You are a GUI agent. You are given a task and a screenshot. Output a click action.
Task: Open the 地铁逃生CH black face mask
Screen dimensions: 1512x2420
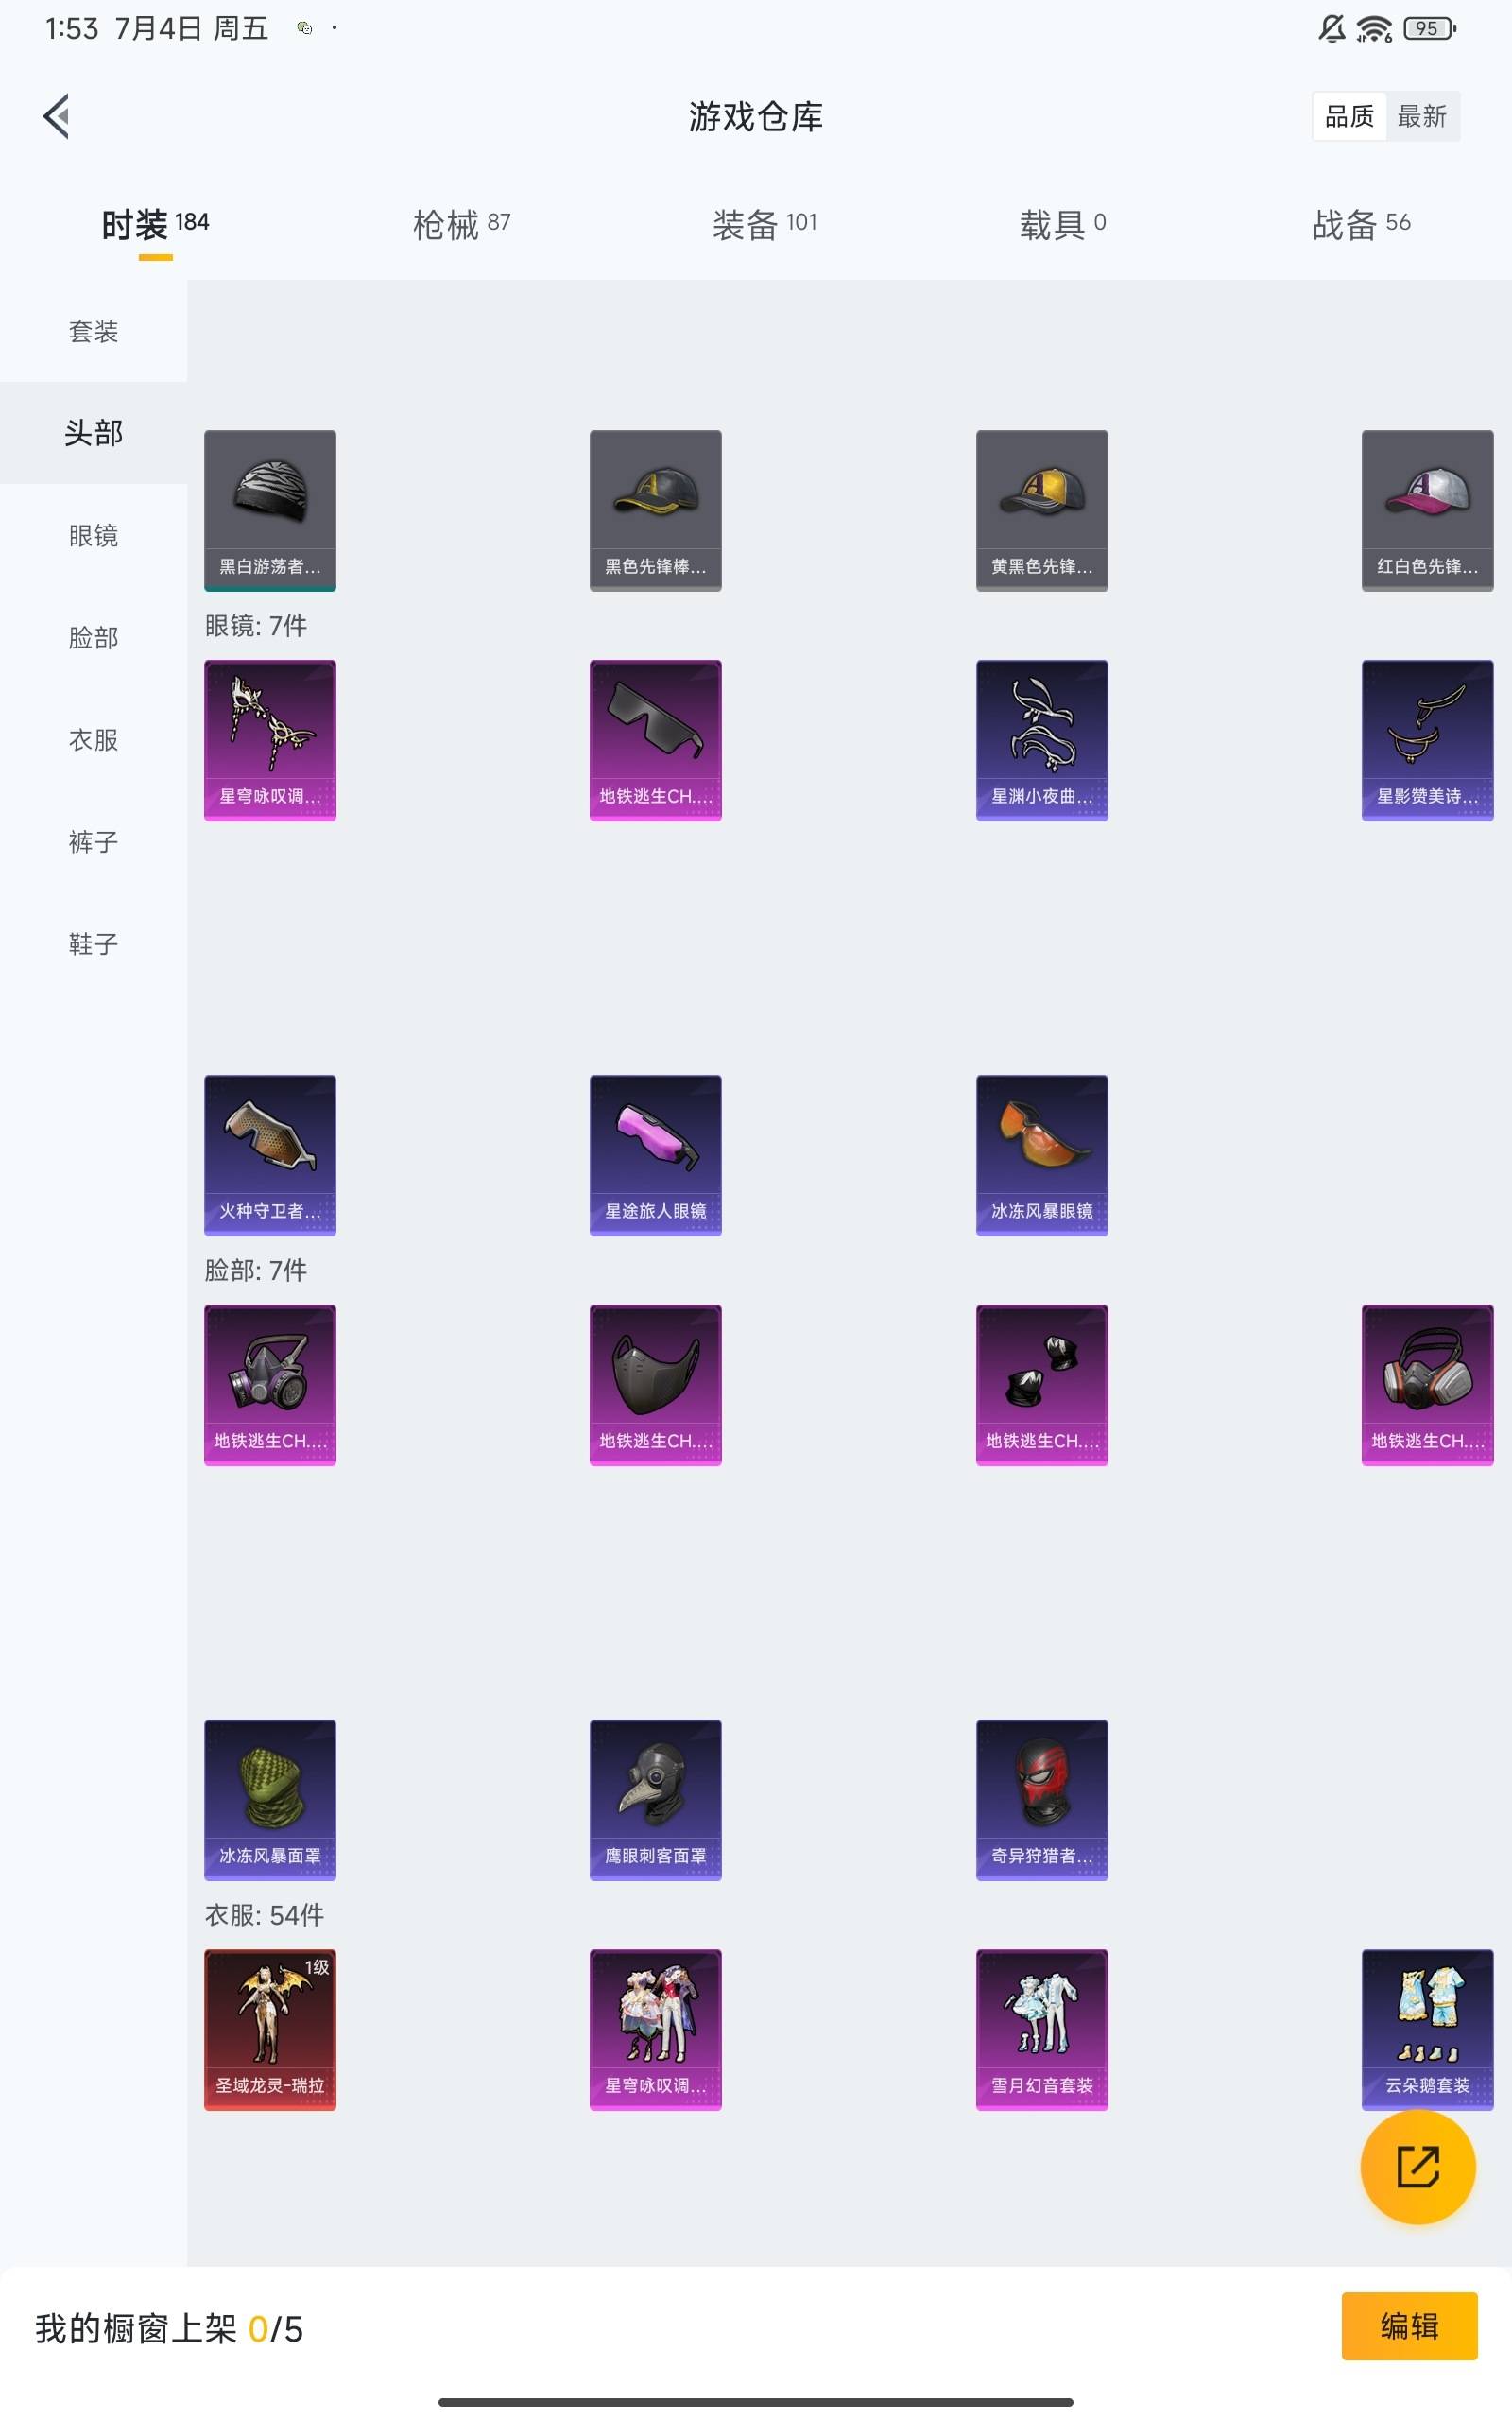[655, 1385]
